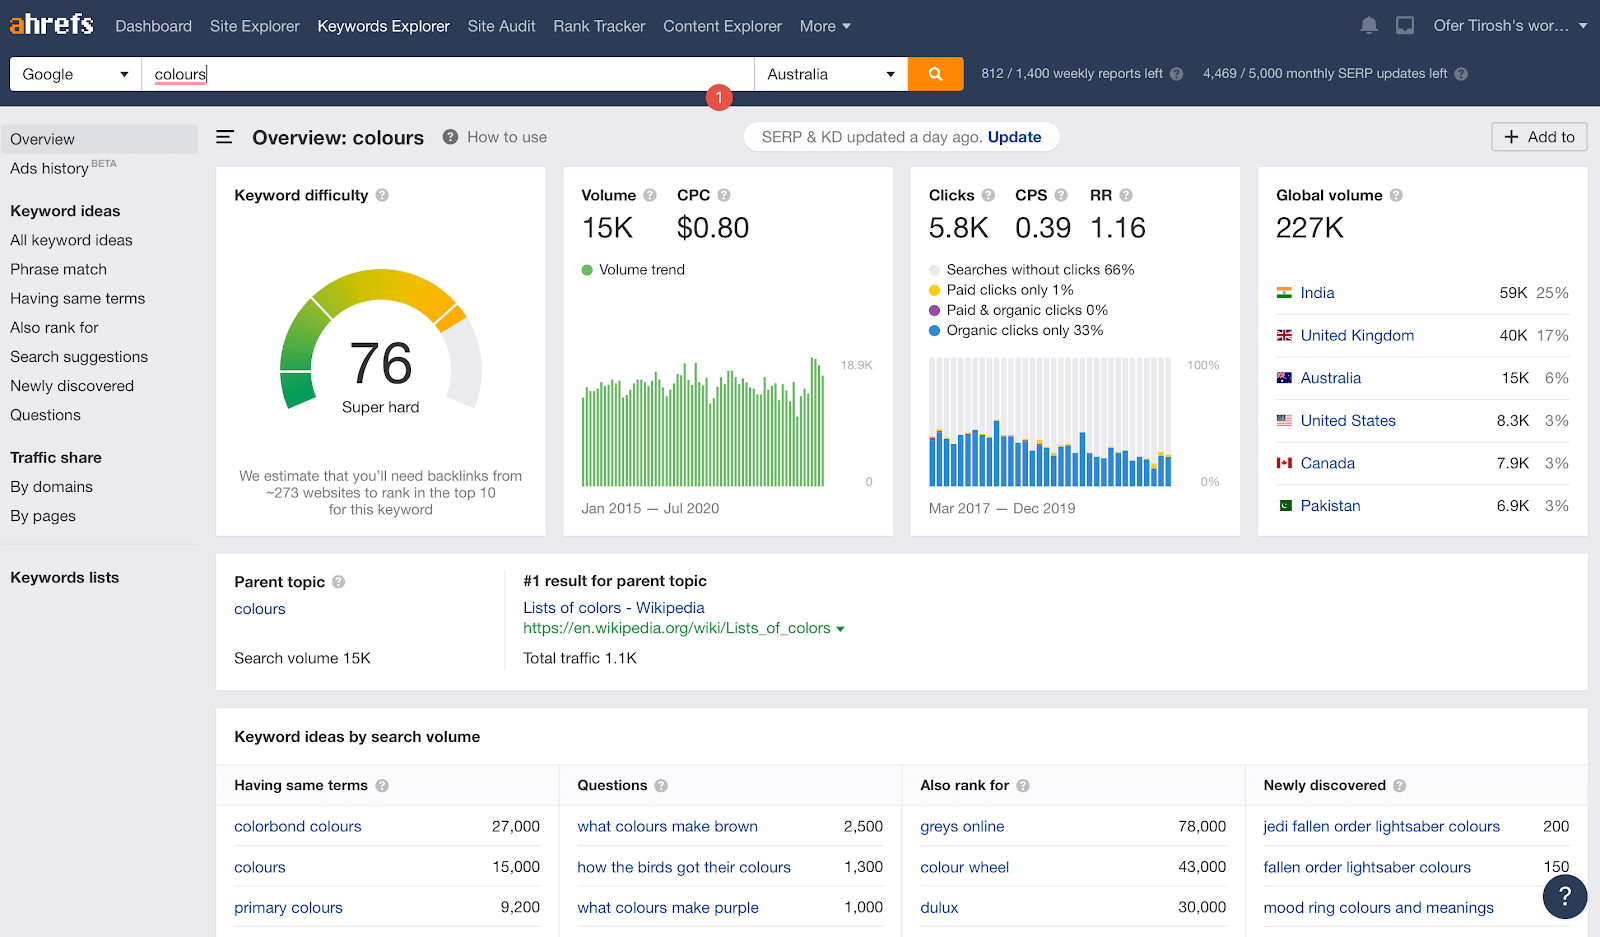Click Parent topic info icon
Viewport: 1600px width, 937px height.
(338, 582)
